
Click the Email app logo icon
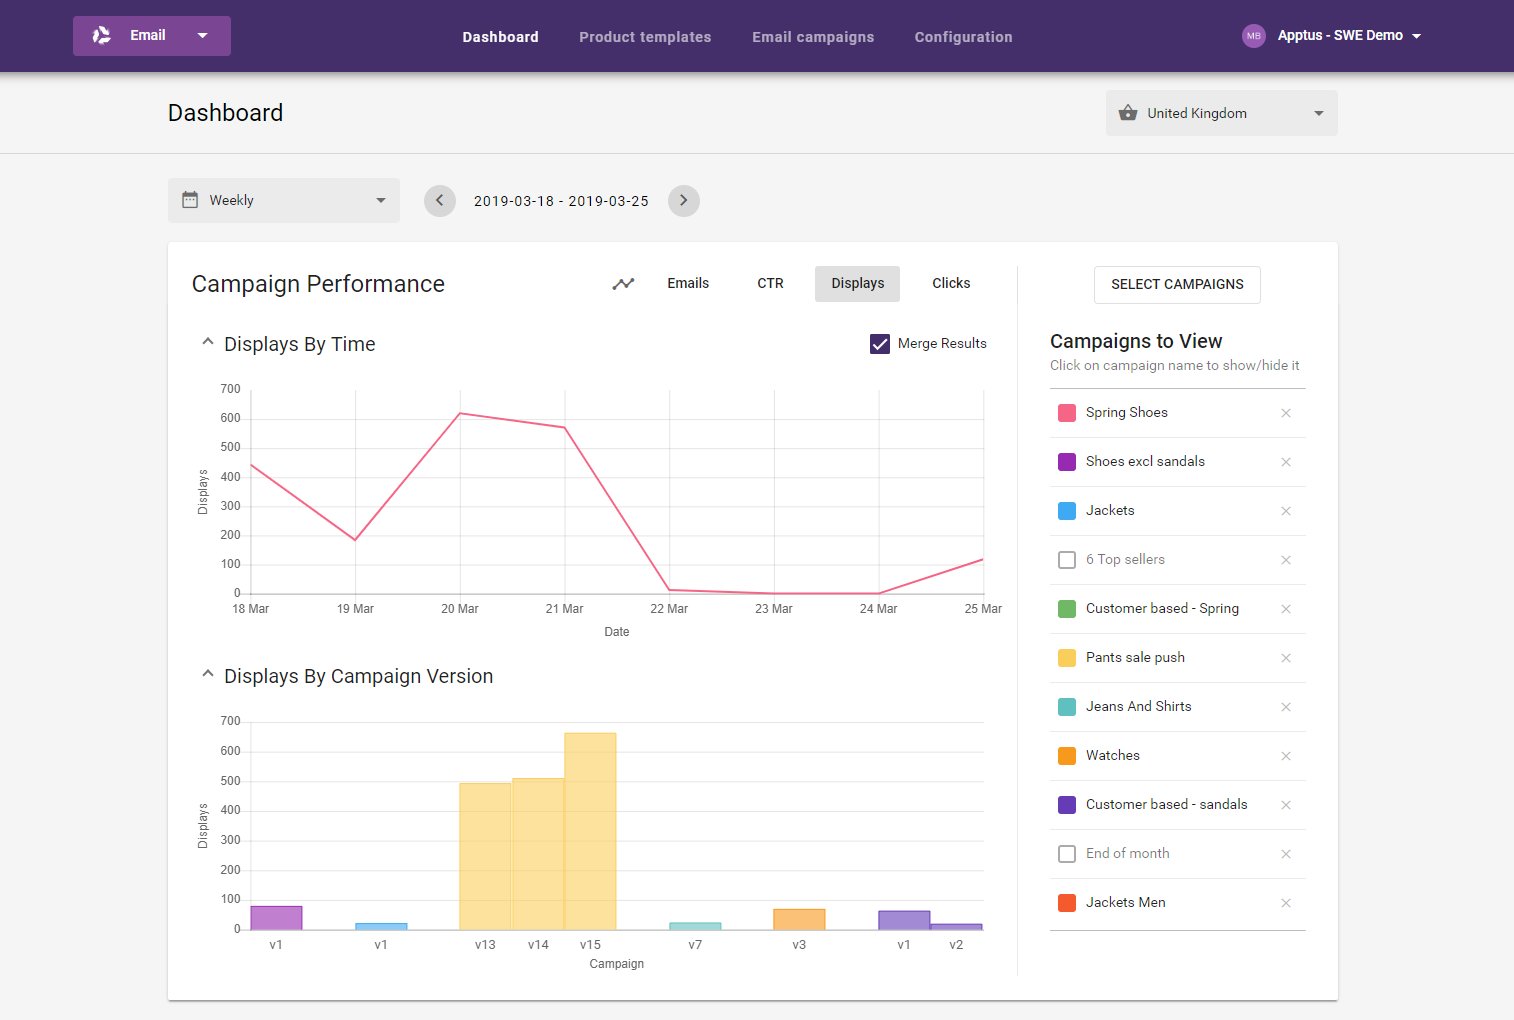point(102,36)
